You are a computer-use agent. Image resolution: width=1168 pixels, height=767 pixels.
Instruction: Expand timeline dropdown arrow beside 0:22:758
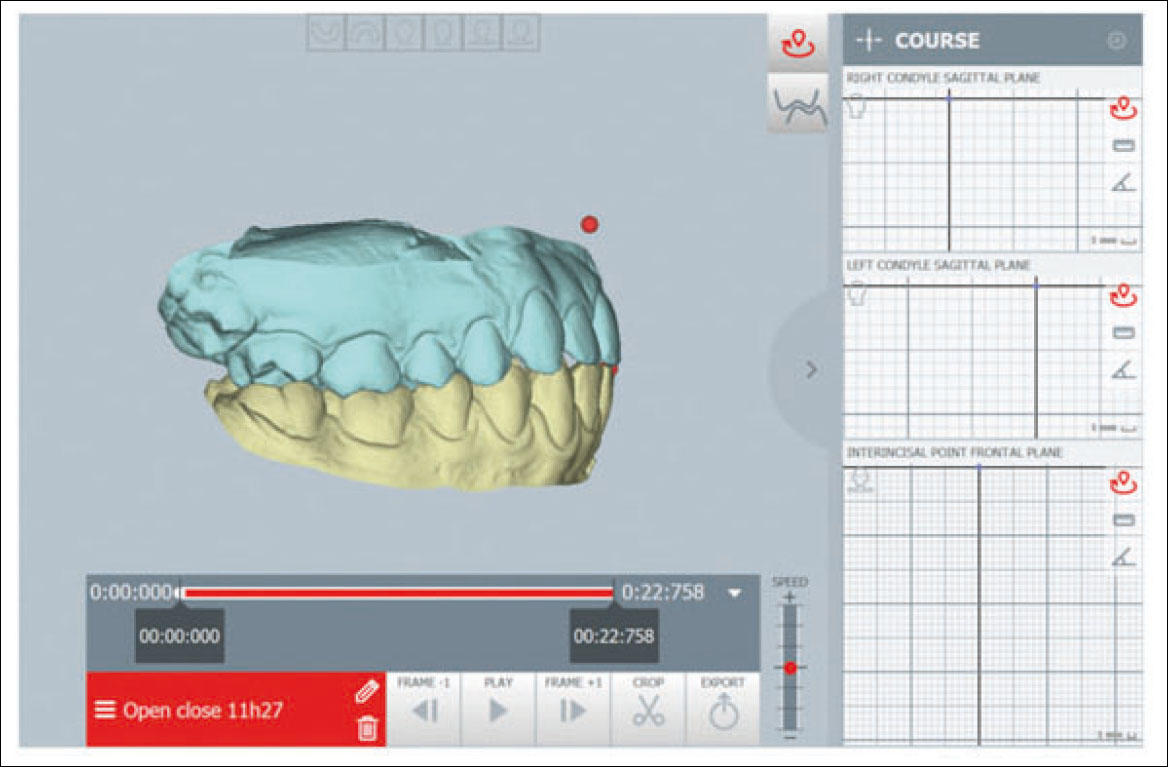(735, 593)
